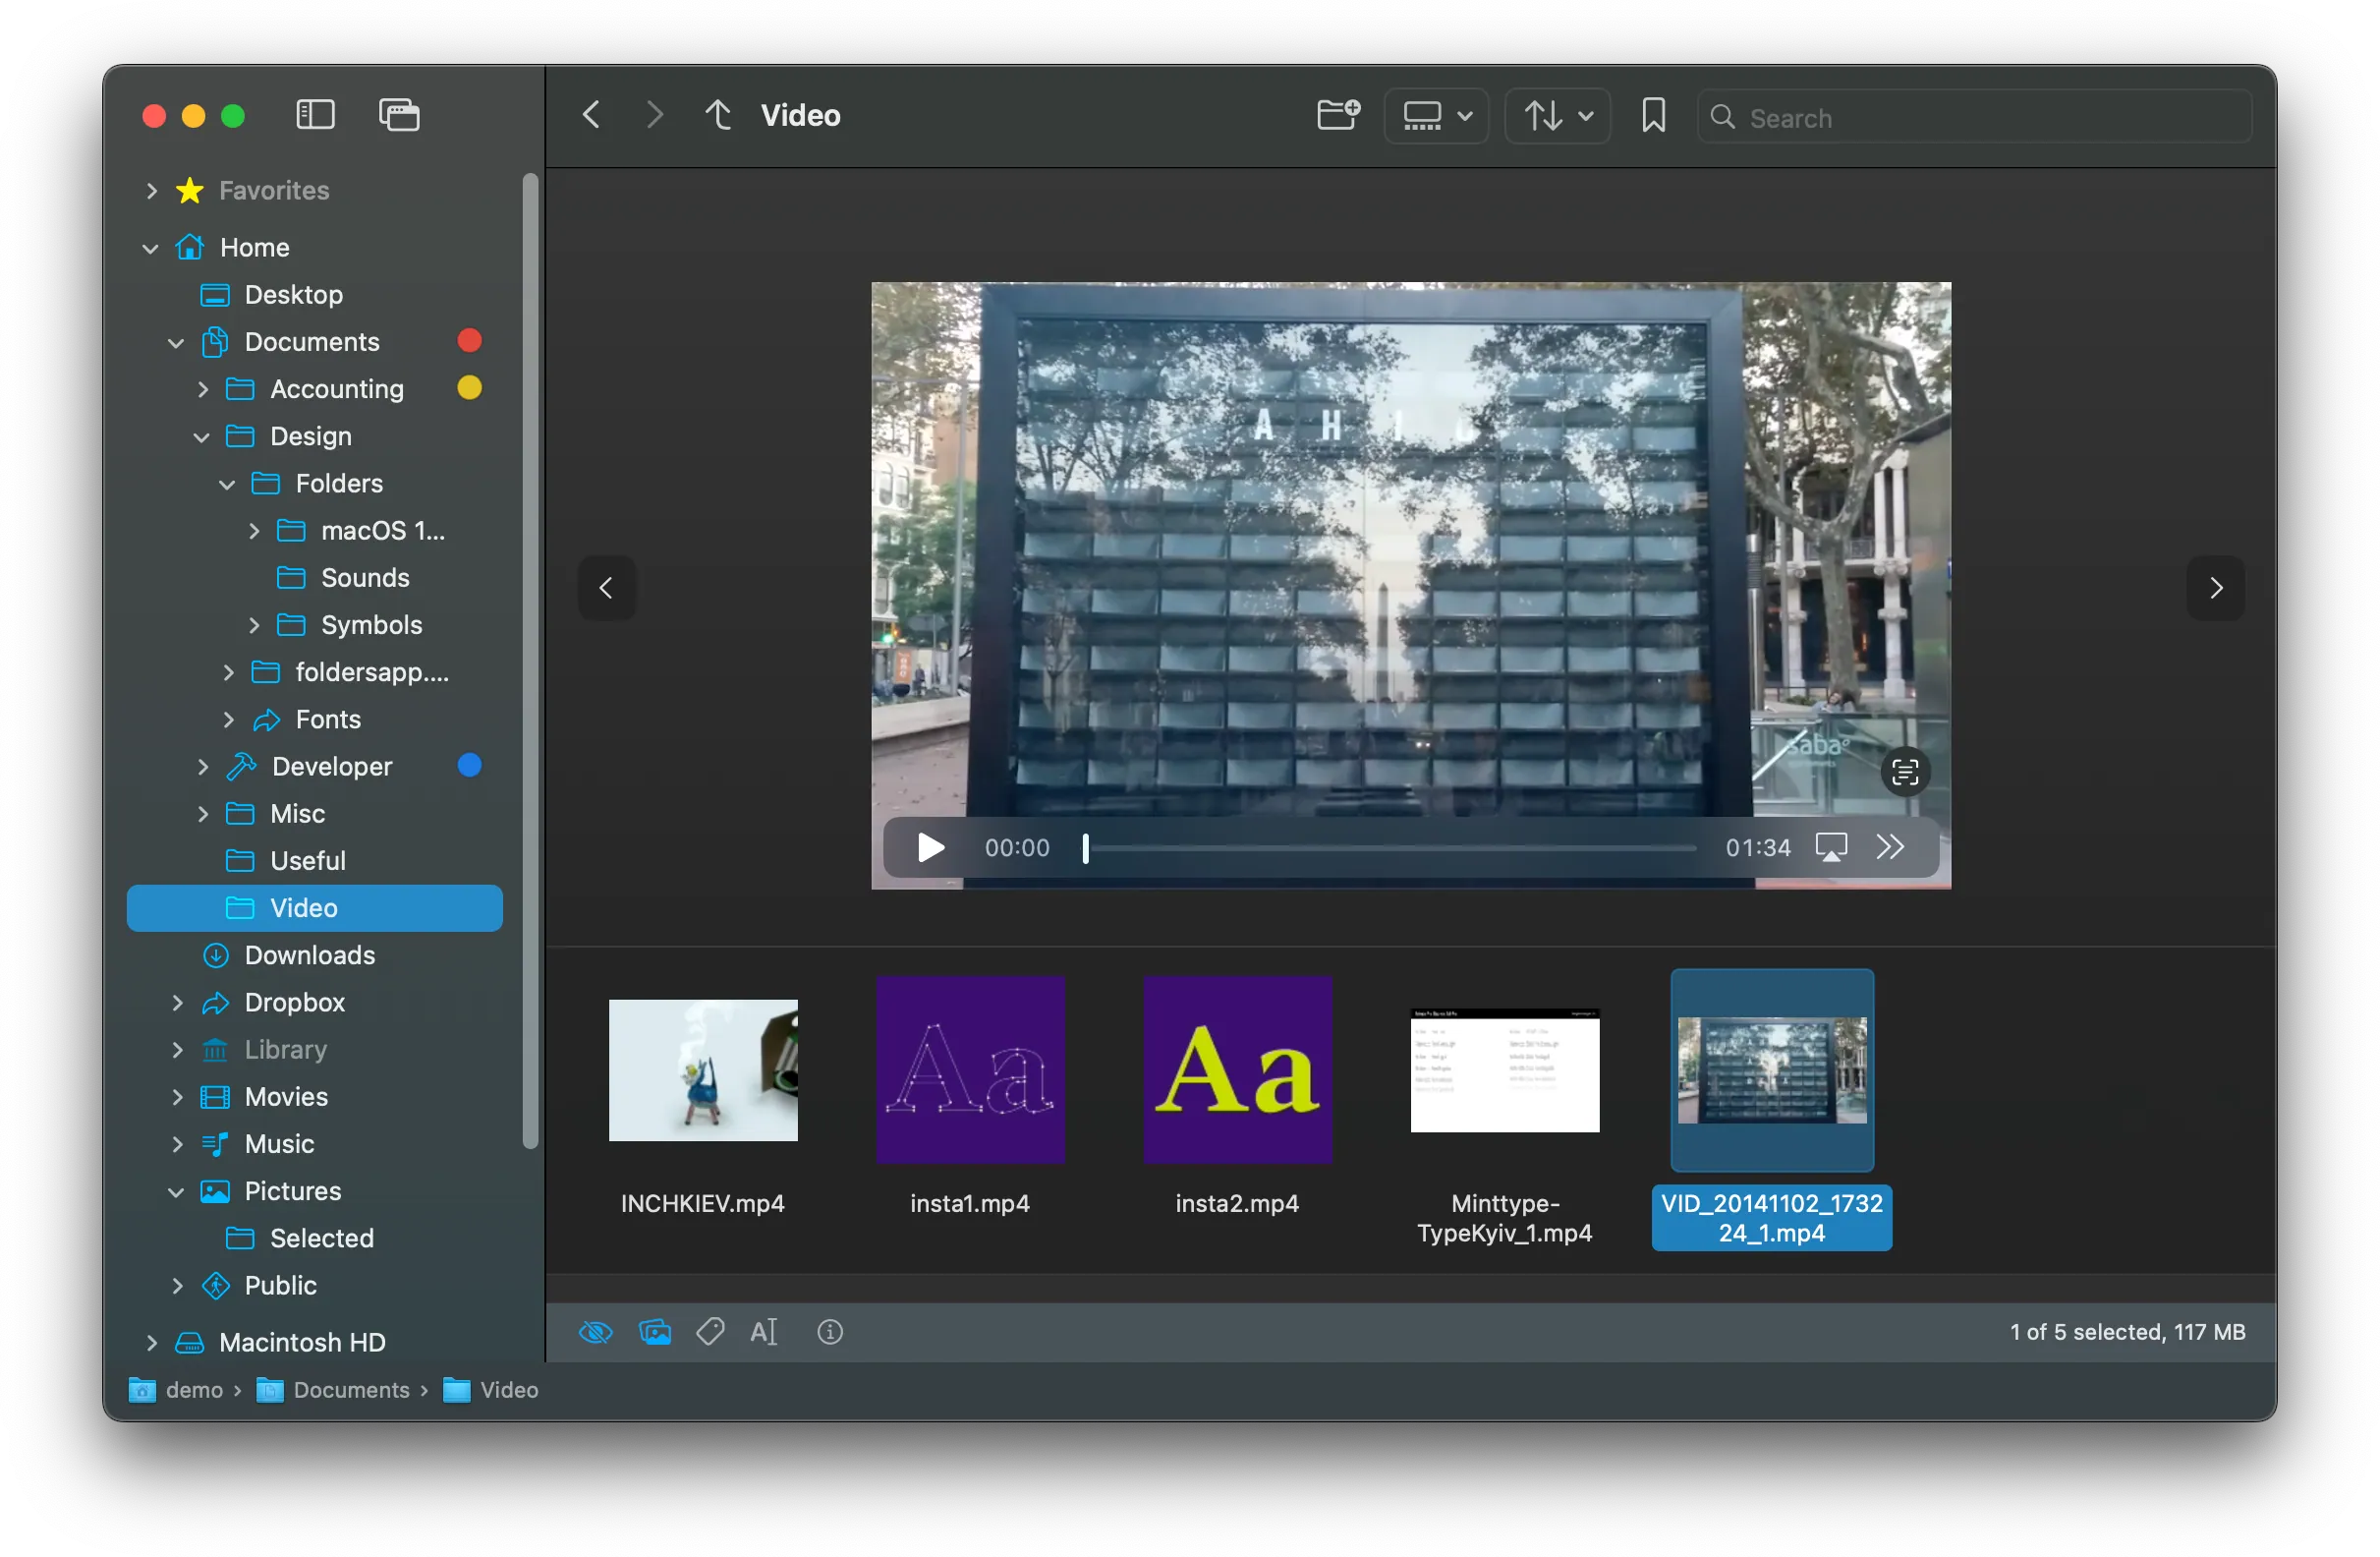Toggle the sidebar visibility button
The height and width of the screenshot is (1557, 2380).
(315, 115)
